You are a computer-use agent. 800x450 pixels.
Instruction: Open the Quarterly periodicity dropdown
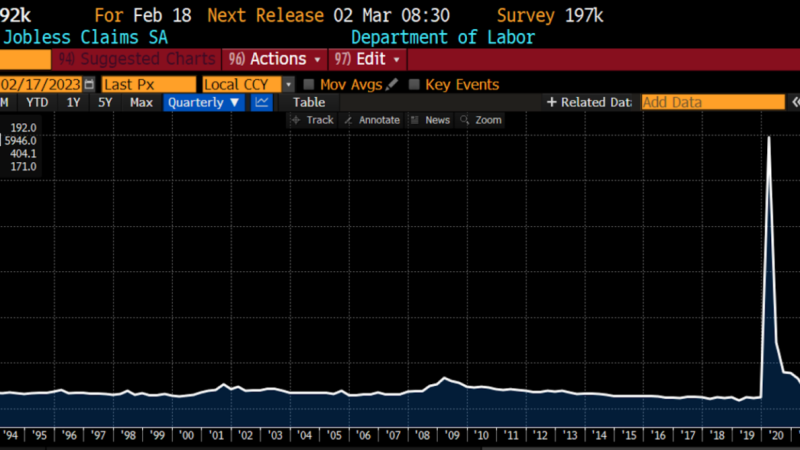click(204, 102)
